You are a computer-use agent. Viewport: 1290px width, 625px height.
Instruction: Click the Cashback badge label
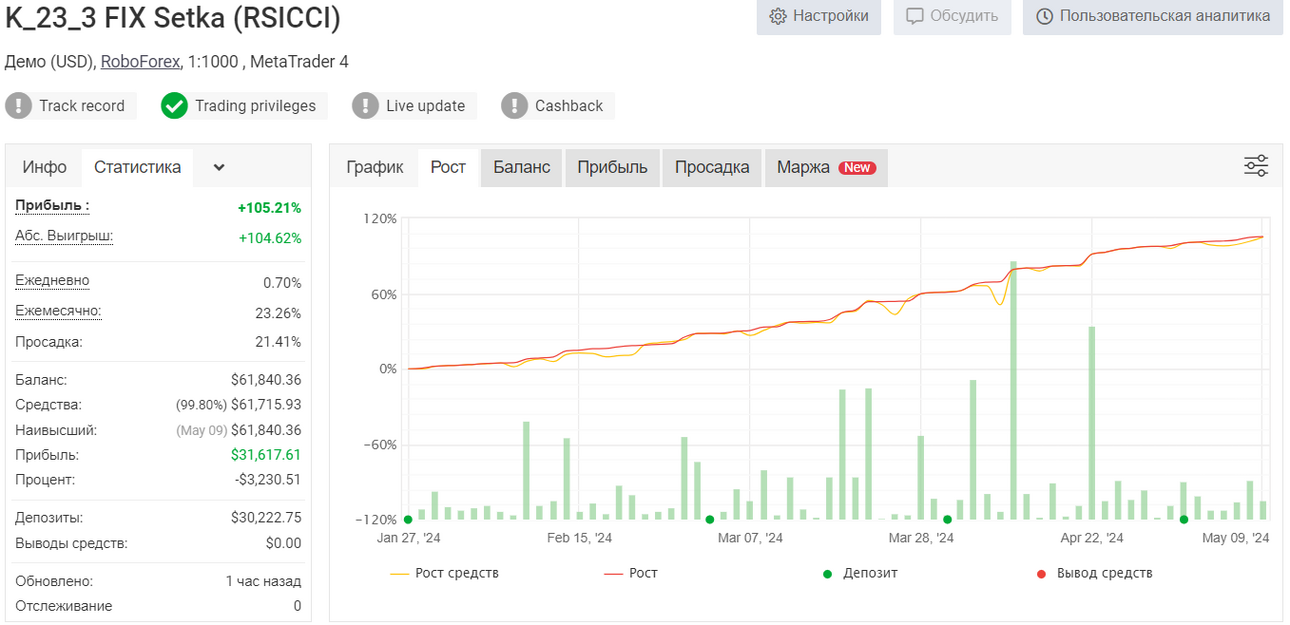click(x=569, y=106)
